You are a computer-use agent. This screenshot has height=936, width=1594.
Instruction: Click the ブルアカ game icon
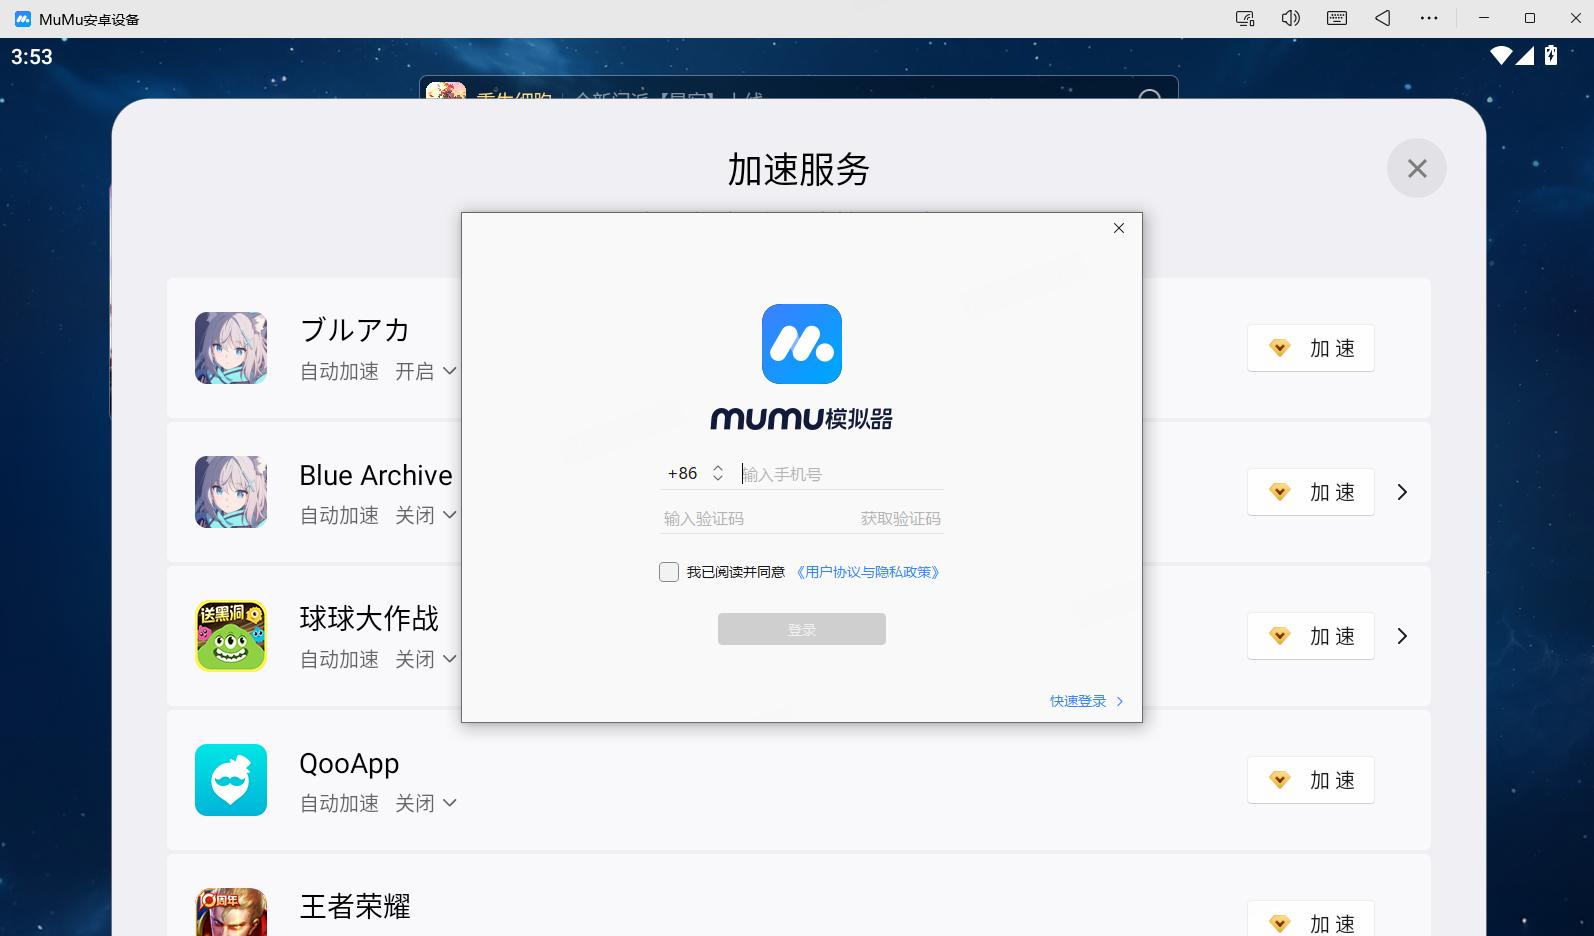coord(231,348)
